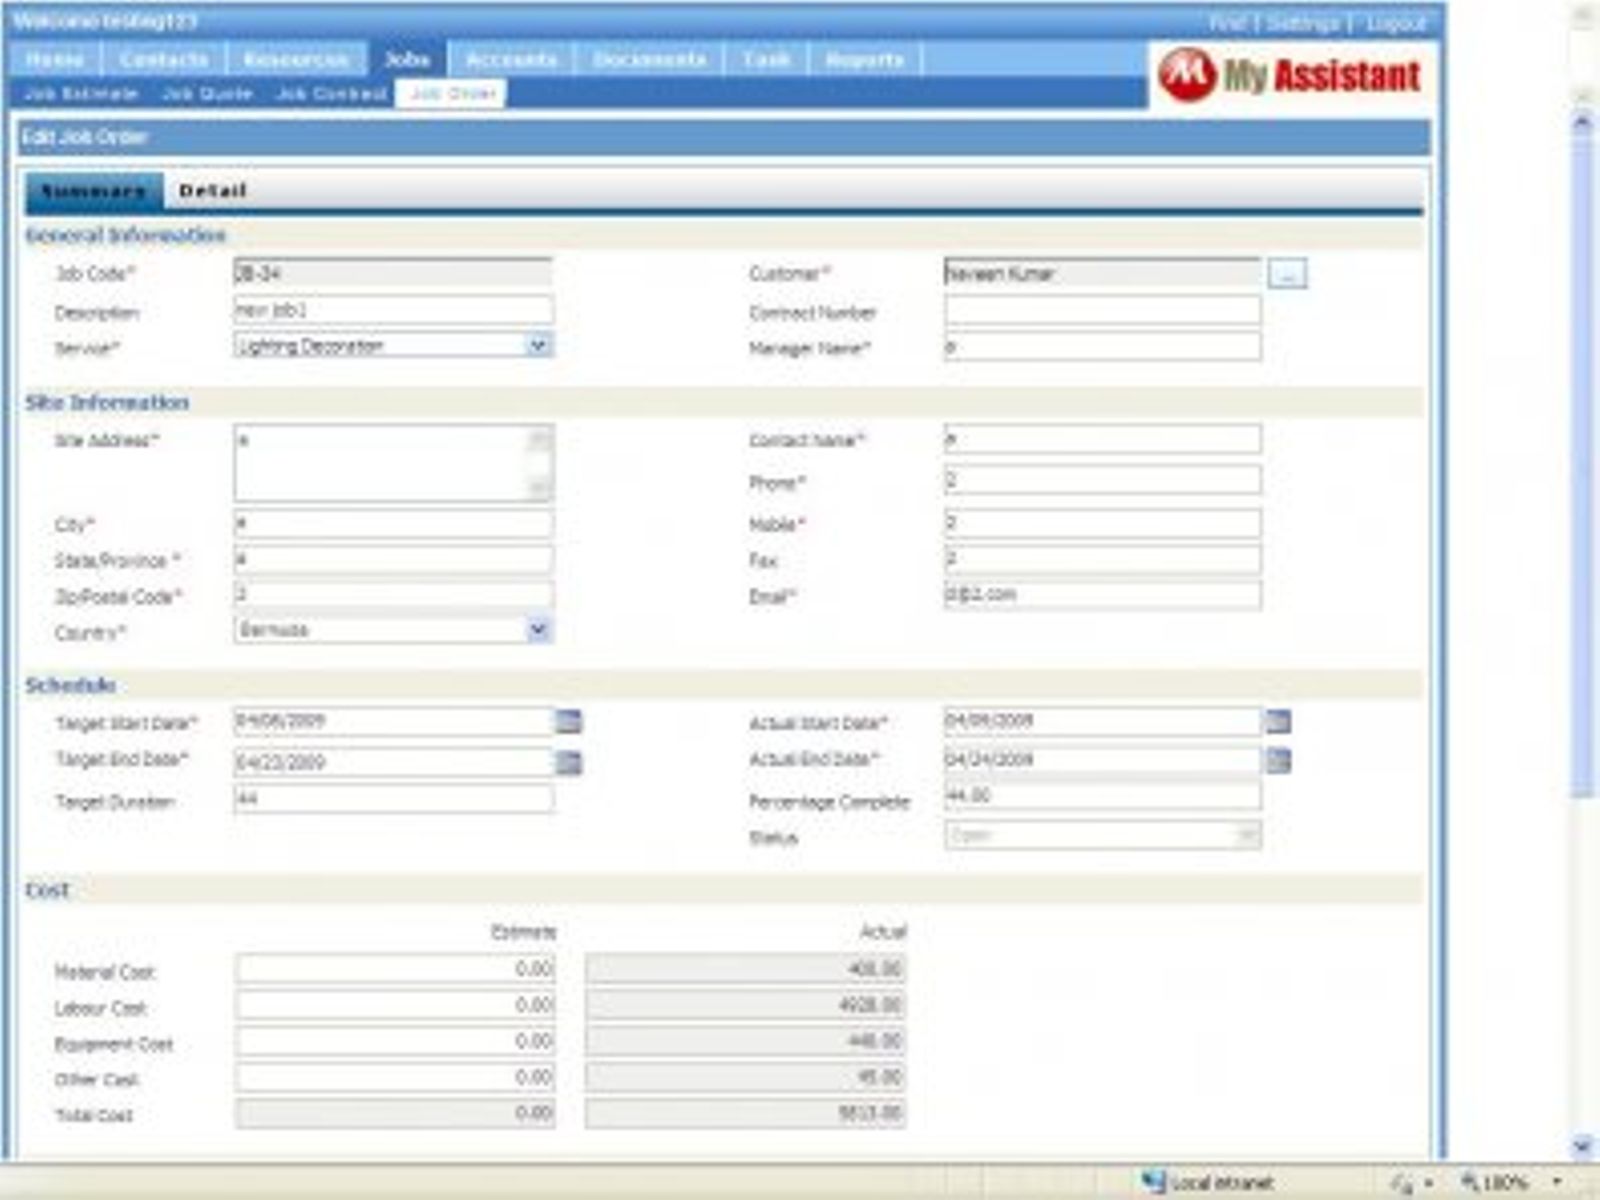This screenshot has height=1200, width=1600.
Task: Switch to the Summary tab
Action: (x=94, y=190)
